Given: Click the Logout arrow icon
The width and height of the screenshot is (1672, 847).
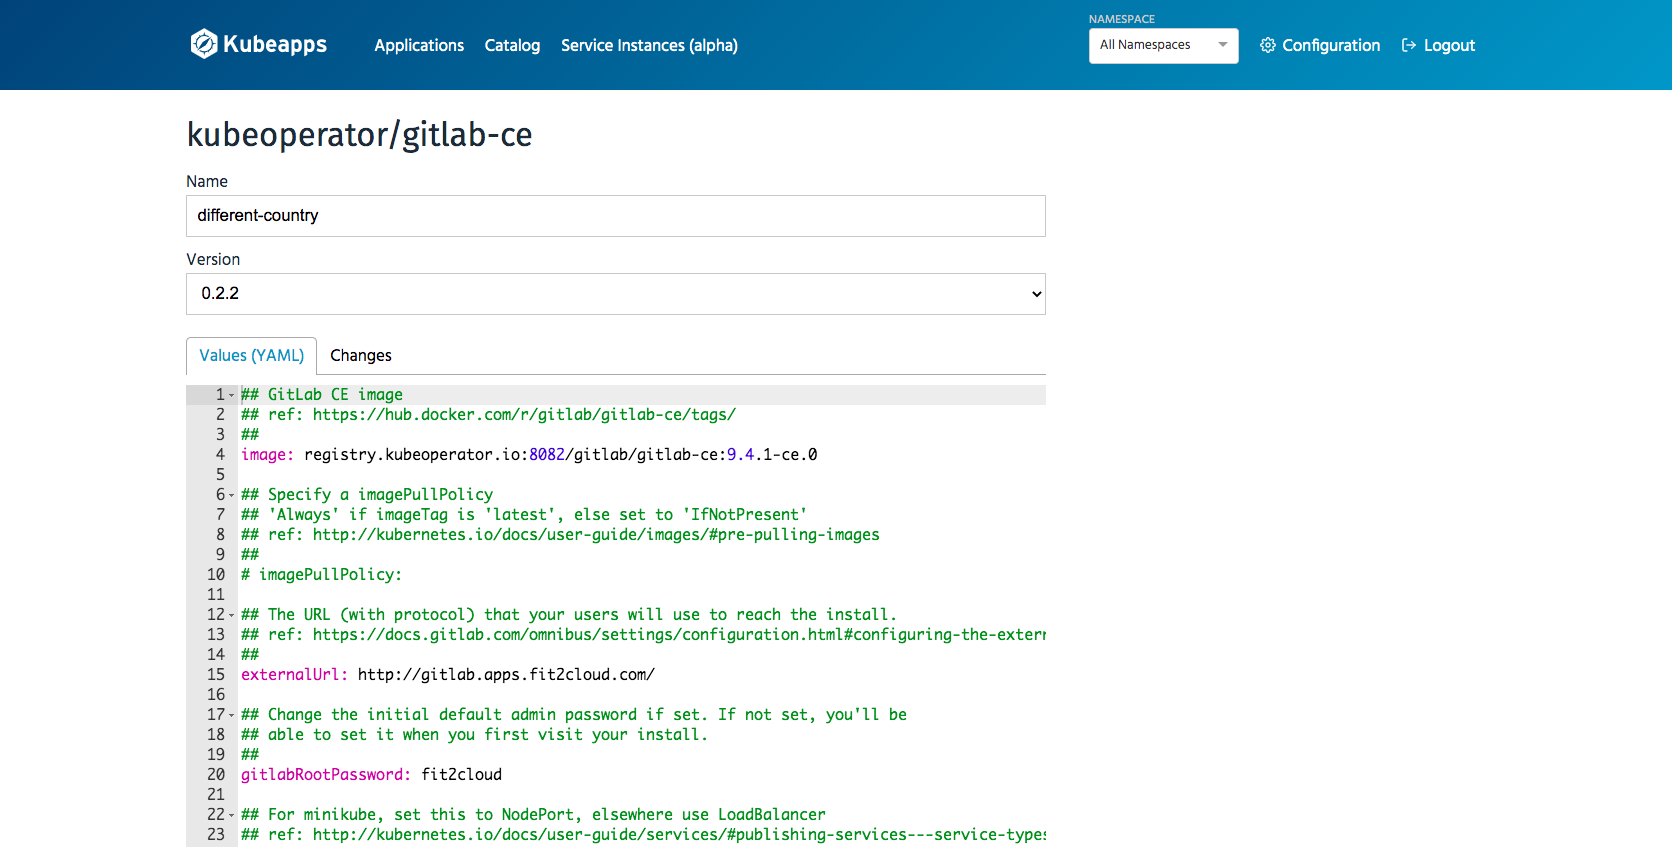Looking at the screenshot, I should (1409, 45).
